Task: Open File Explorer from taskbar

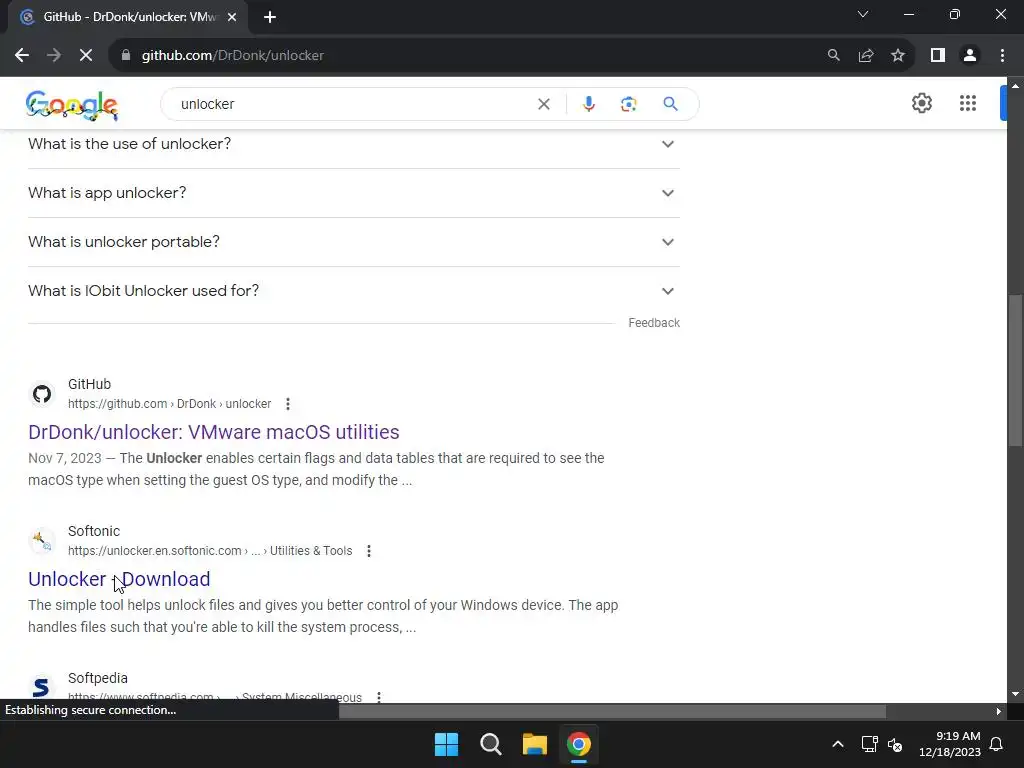Action: [534, 744]
